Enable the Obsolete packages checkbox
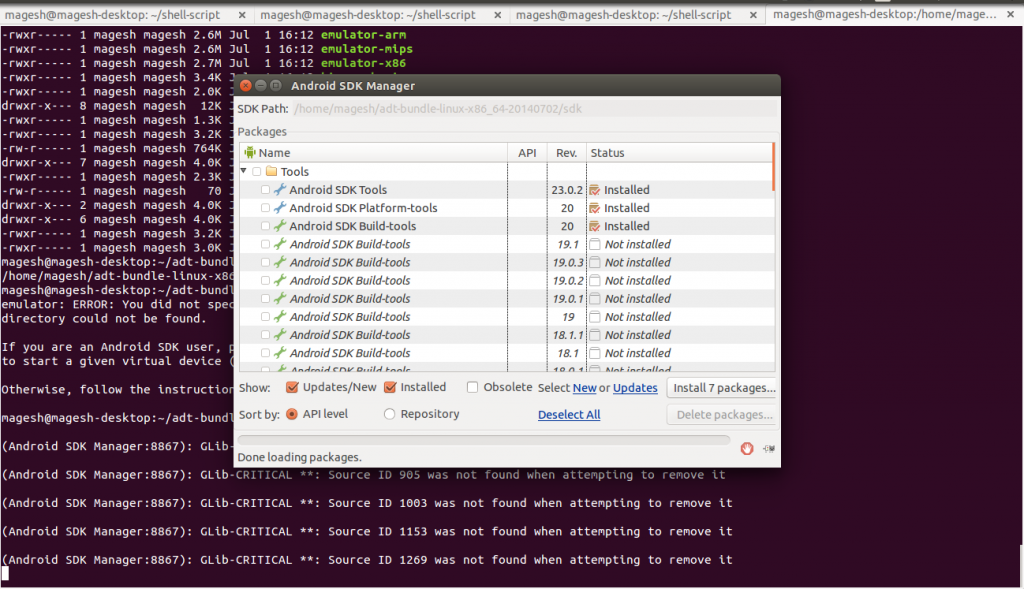 [471, 387]
